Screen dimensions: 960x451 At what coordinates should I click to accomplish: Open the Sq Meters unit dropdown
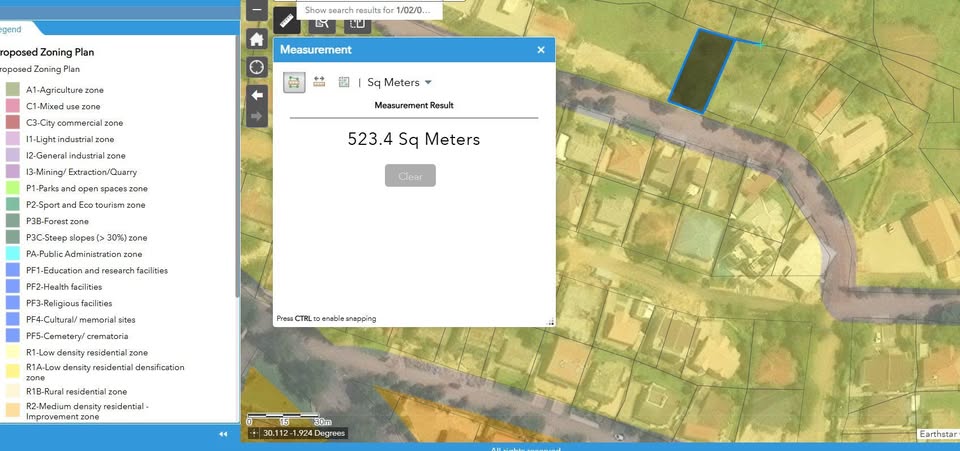click(x=399, y=82)
